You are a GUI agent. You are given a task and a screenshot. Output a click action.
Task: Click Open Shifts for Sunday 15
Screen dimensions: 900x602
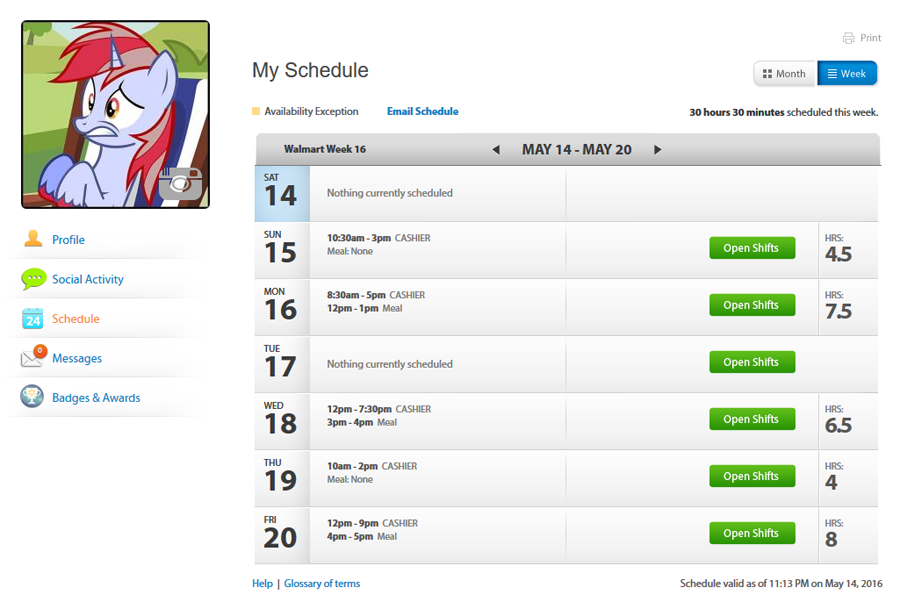tap(751, 248)
